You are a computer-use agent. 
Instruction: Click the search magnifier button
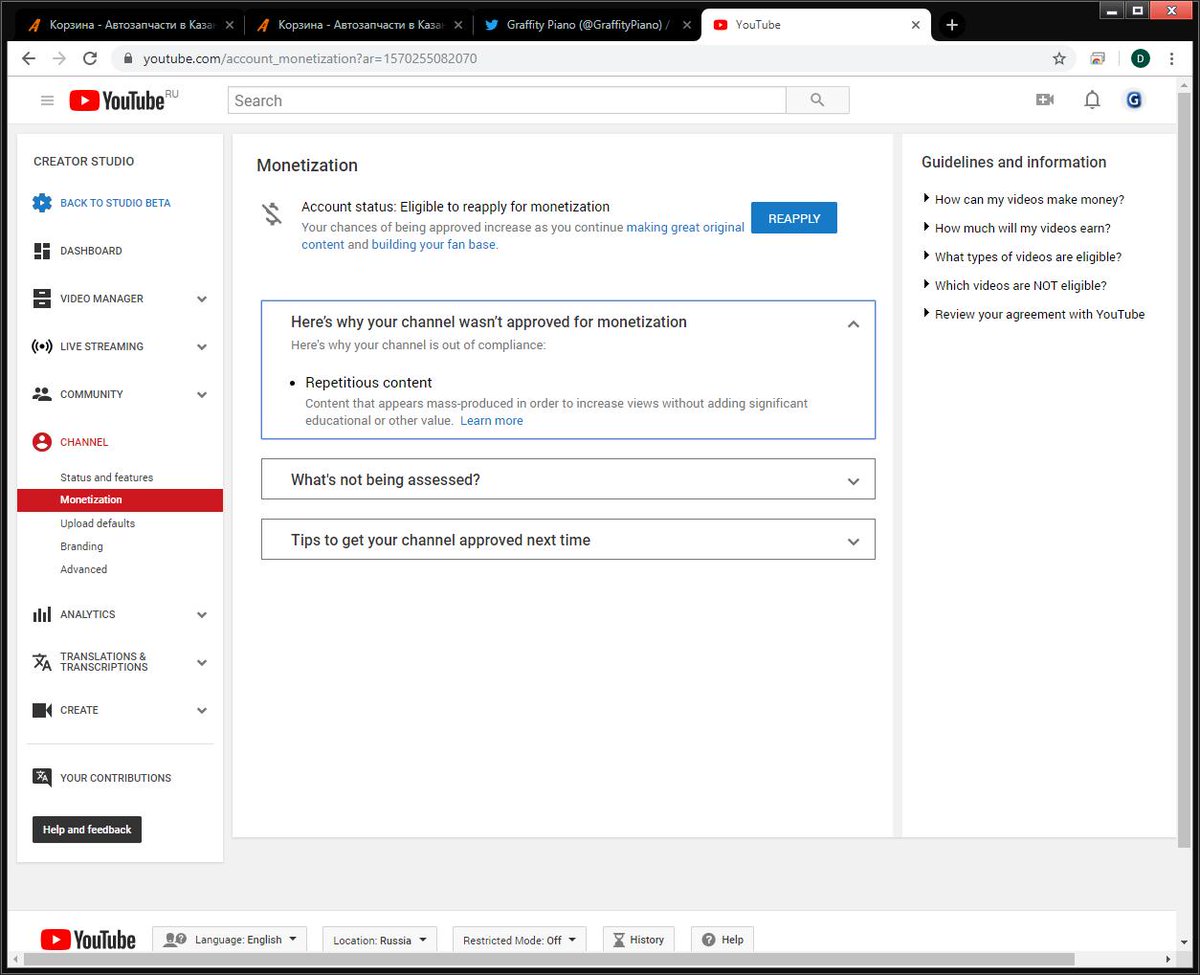pyautogui.click(x=817, y=100)
